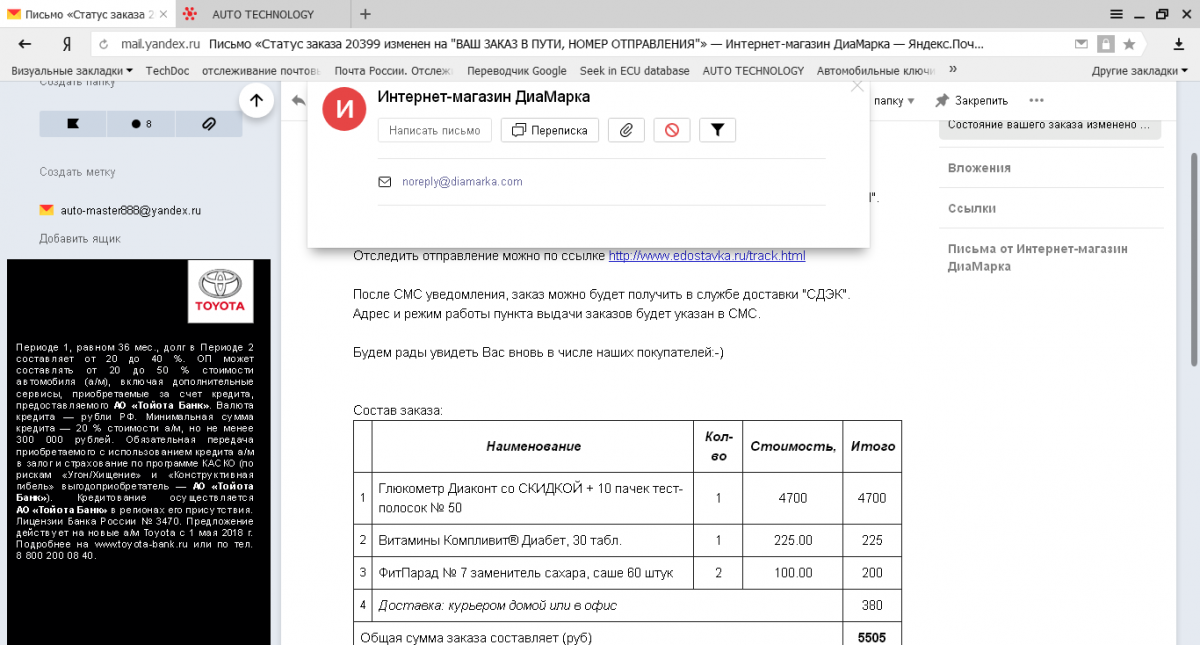Click the lock protection icon in address bar
Screen dimensions: 1200x645
tap(1105, 44)
